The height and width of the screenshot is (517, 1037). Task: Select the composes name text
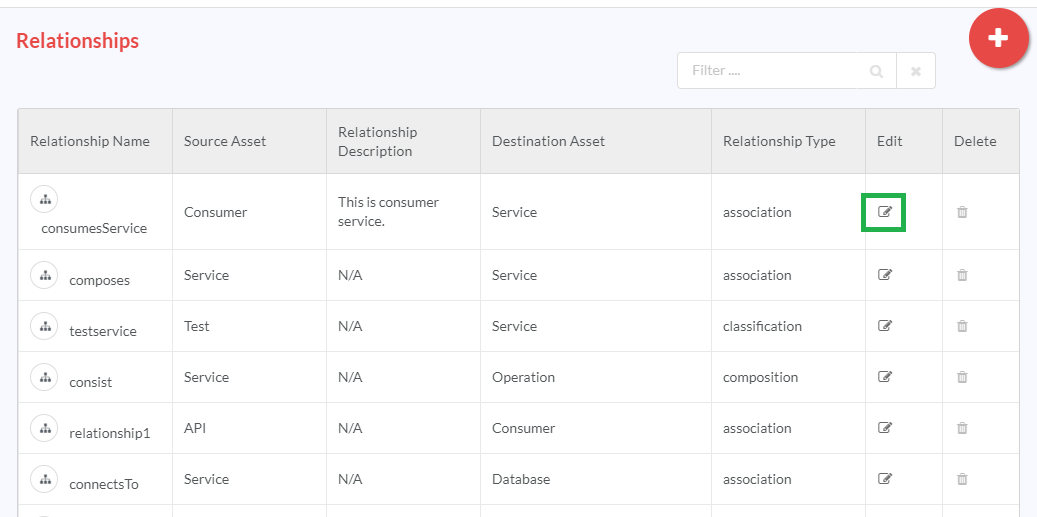(99, 280)
